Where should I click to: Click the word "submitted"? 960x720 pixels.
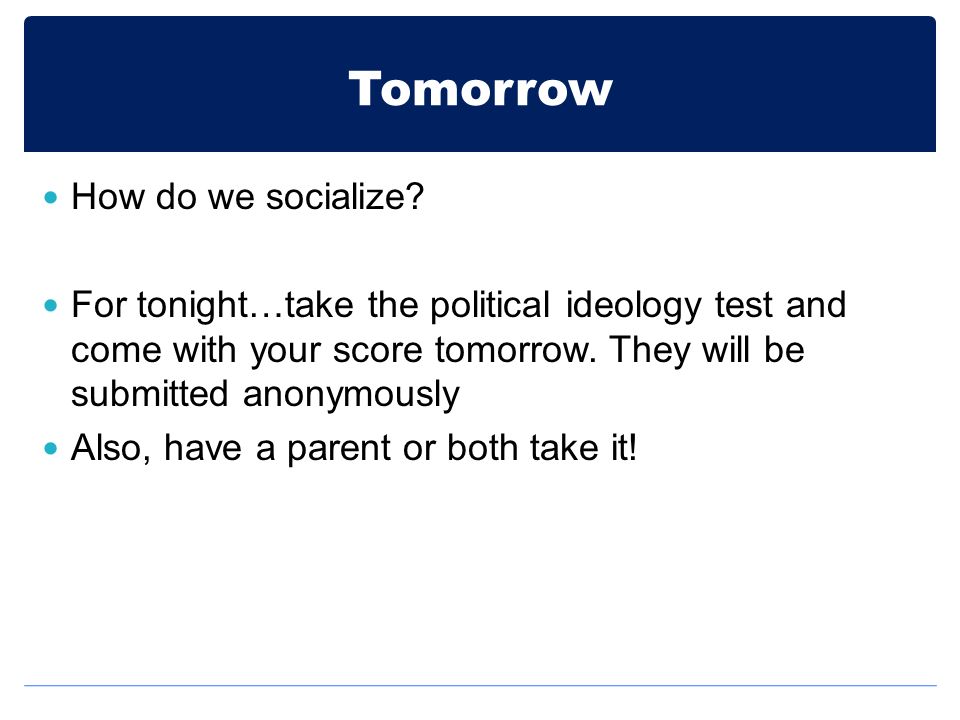[149, 394]
